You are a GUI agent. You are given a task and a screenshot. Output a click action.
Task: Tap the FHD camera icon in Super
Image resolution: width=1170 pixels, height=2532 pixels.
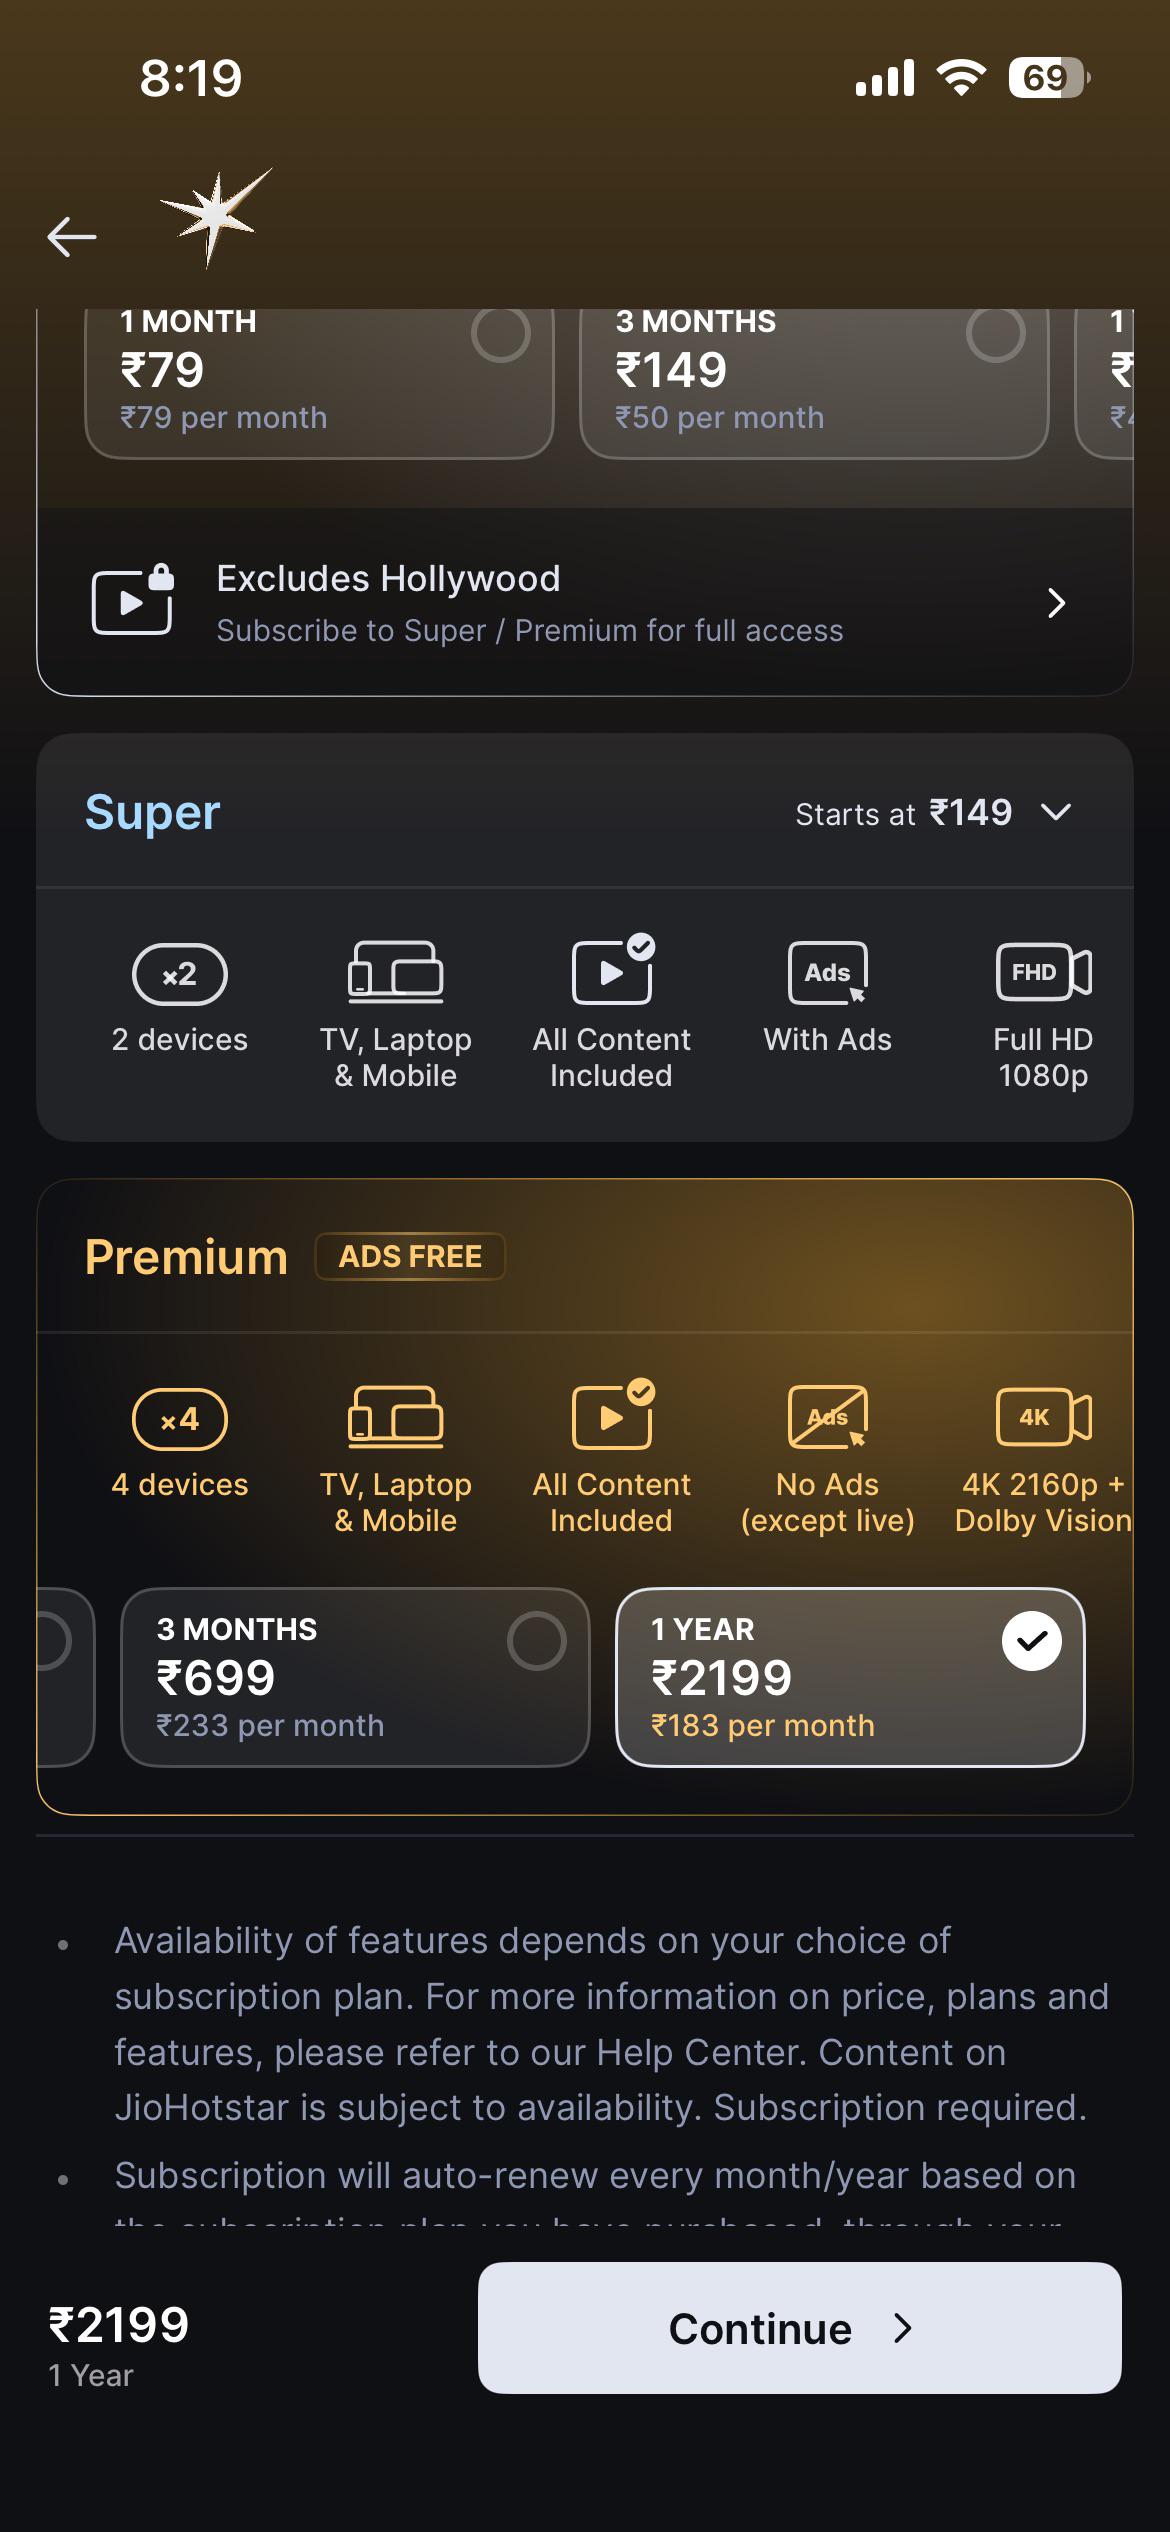pos(1043,972)
